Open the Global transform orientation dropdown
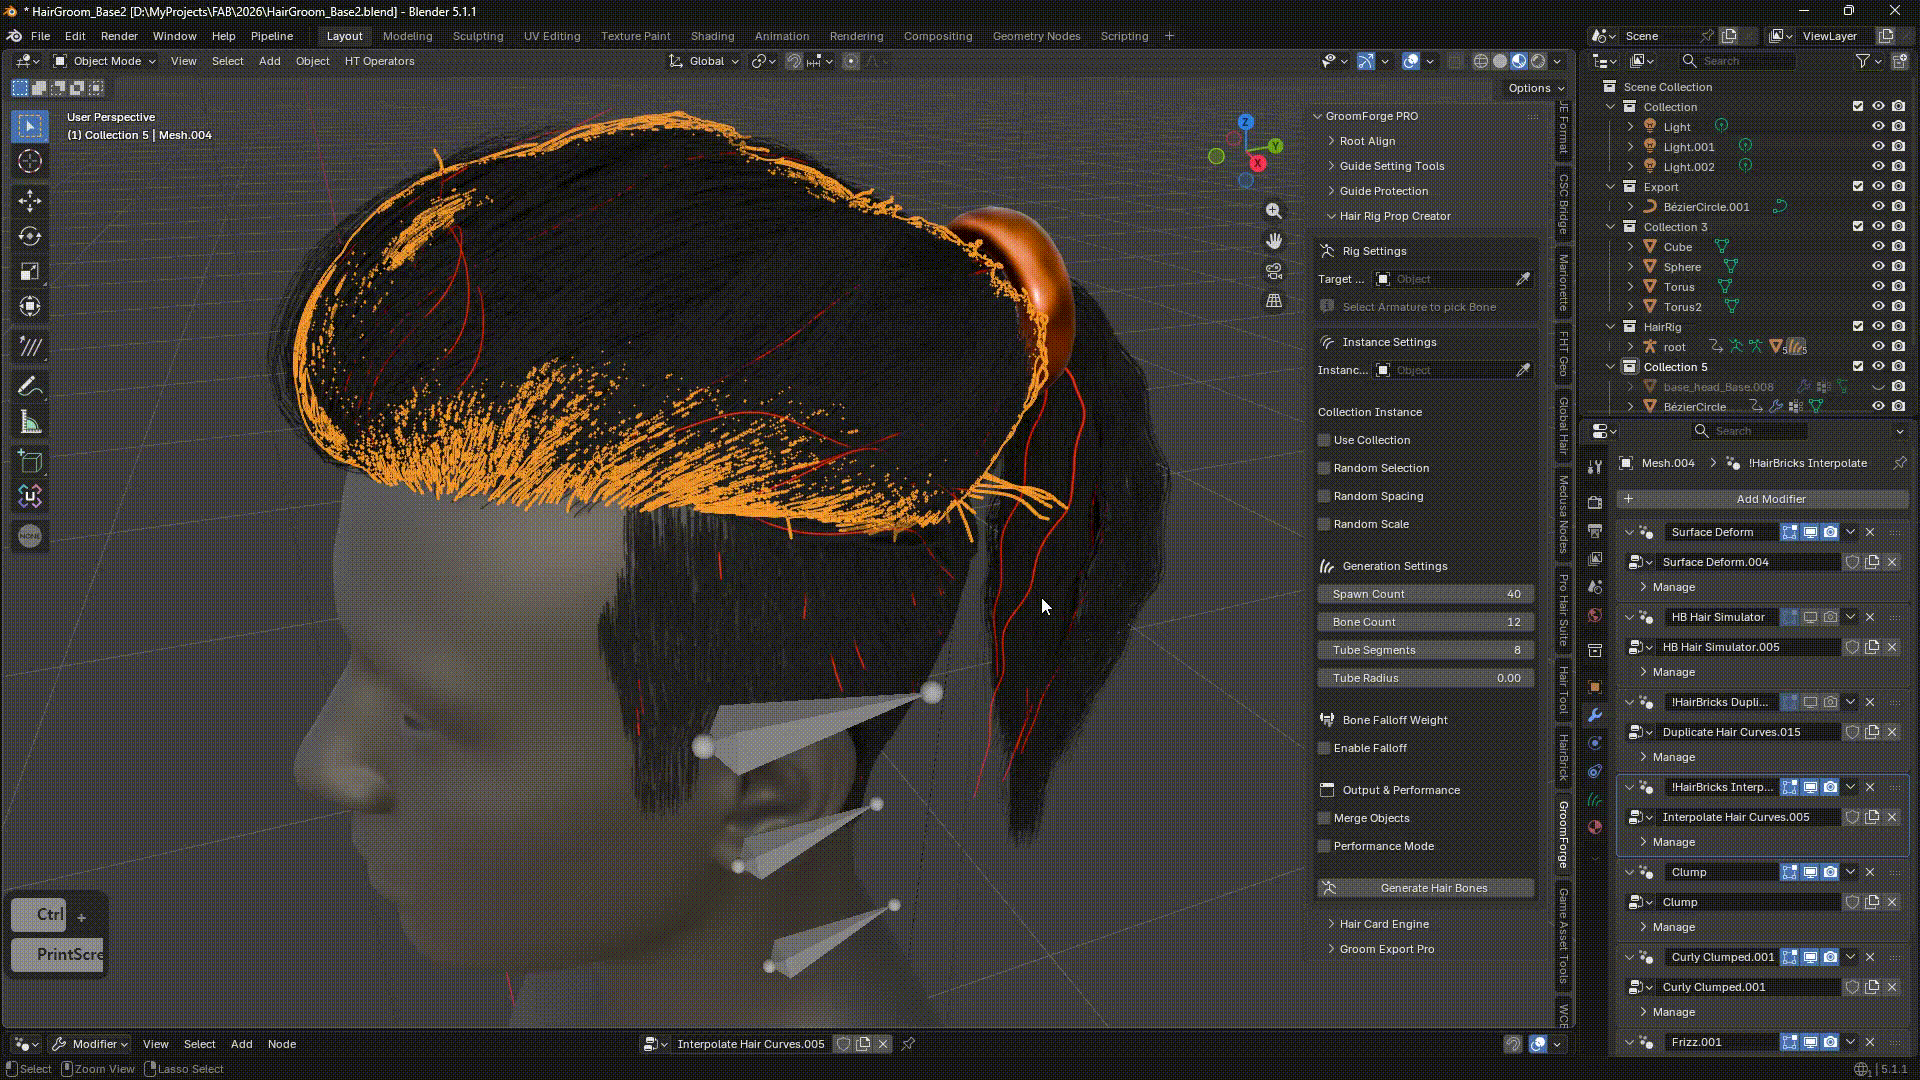 (x=705, y=61)
